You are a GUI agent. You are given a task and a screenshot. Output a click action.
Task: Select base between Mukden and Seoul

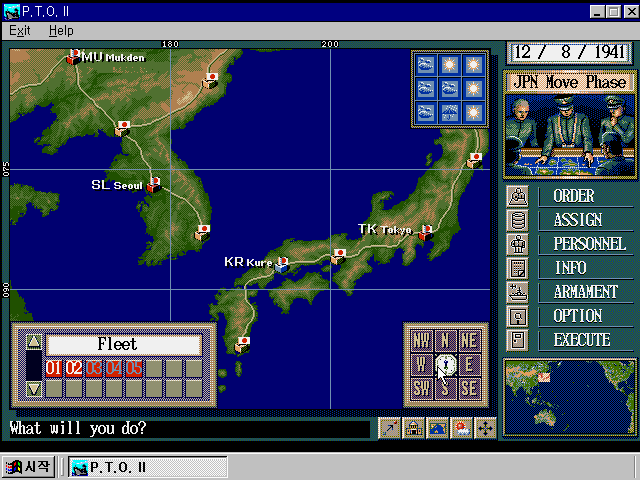pos(122,129)
